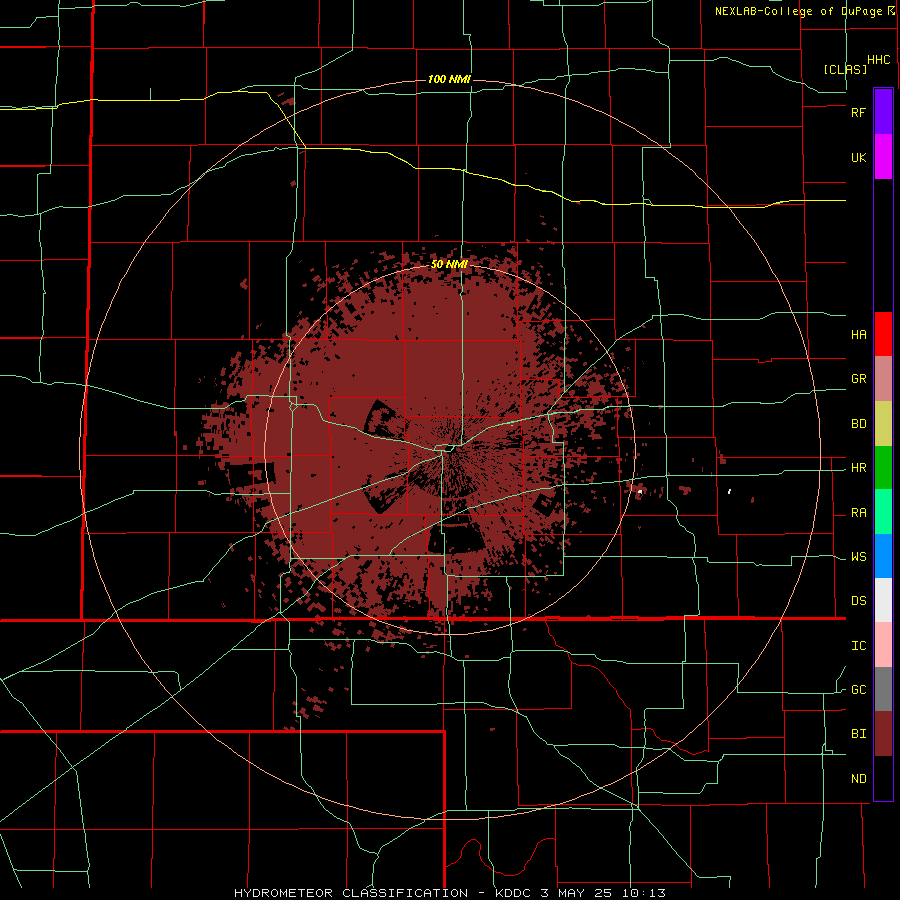Click the HHC product code label
The width and height of the screenshot is (900, 900).
pyautogui.click(x=879, y=60)
